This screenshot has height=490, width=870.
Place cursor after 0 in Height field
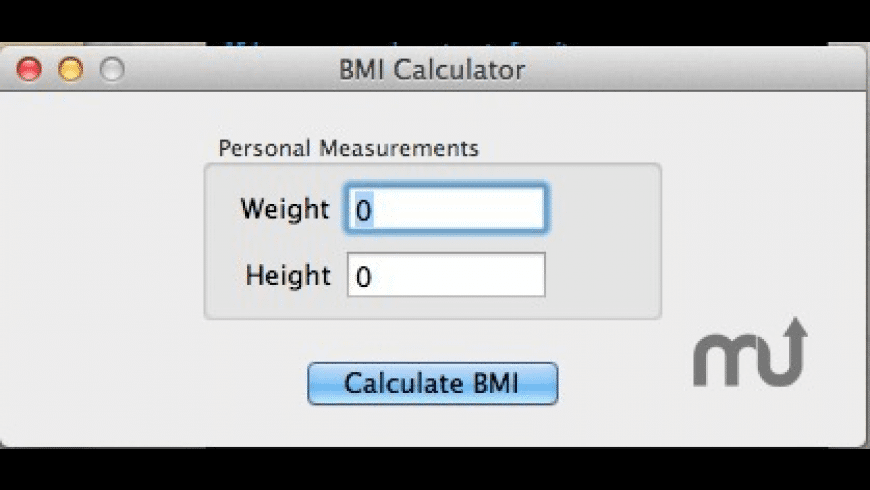pyautogui.click(x=373, y=276)
